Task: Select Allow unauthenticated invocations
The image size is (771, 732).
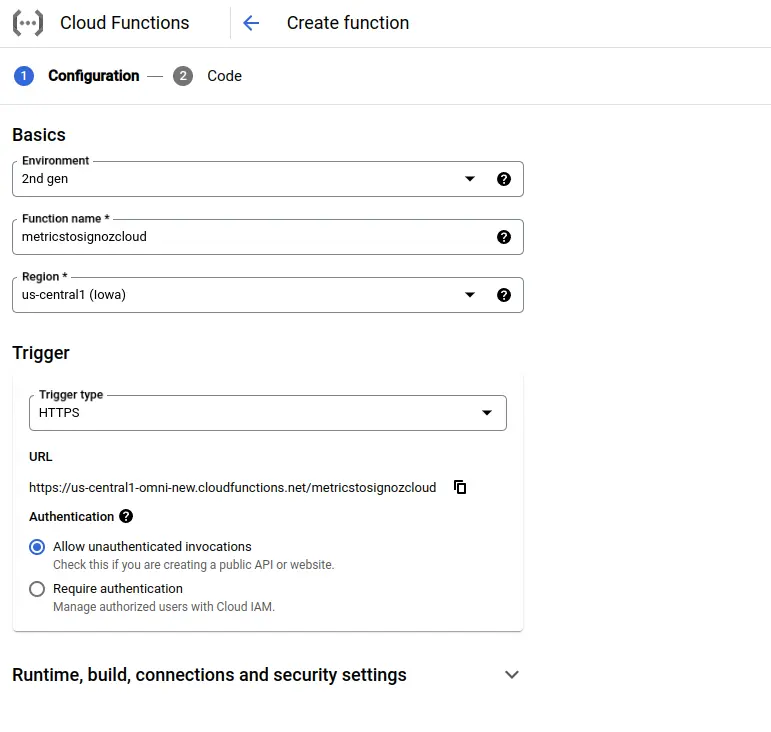Action: coord(37,547)
